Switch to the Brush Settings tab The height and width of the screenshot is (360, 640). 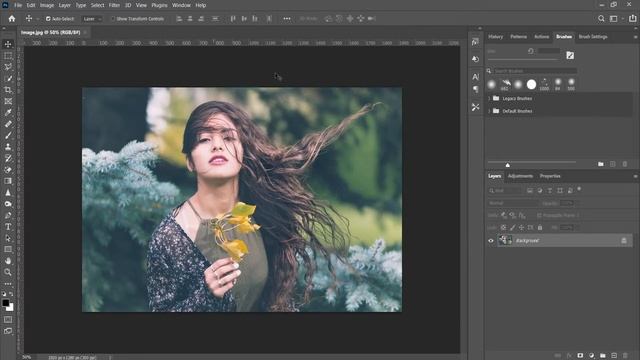[593, 37]
